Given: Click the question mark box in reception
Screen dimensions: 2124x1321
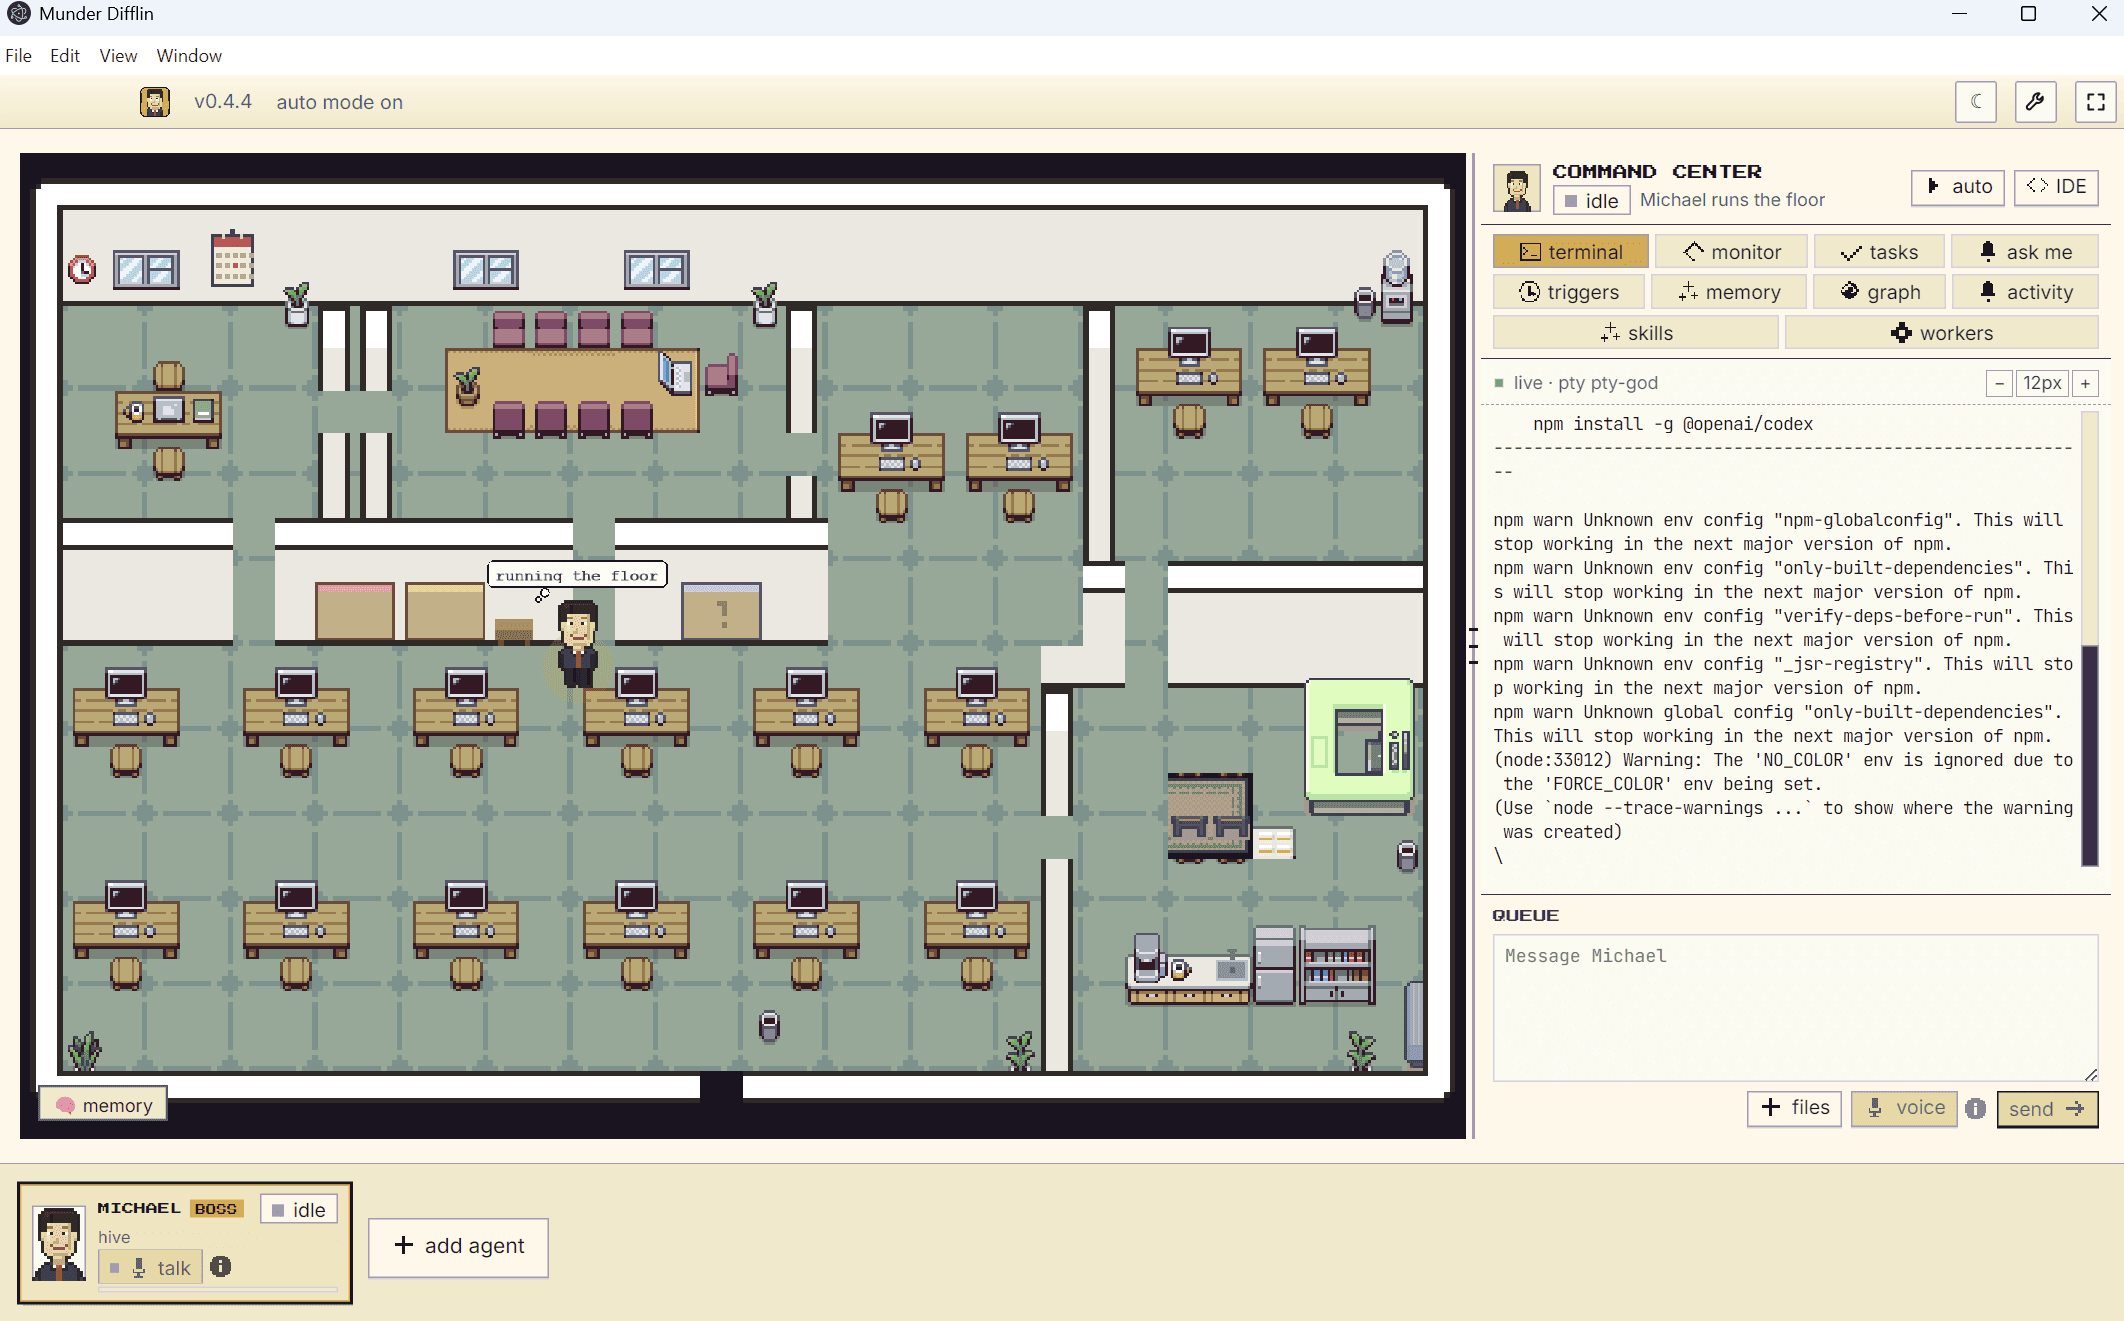Looking at the screenshot, I should point(722,611).
